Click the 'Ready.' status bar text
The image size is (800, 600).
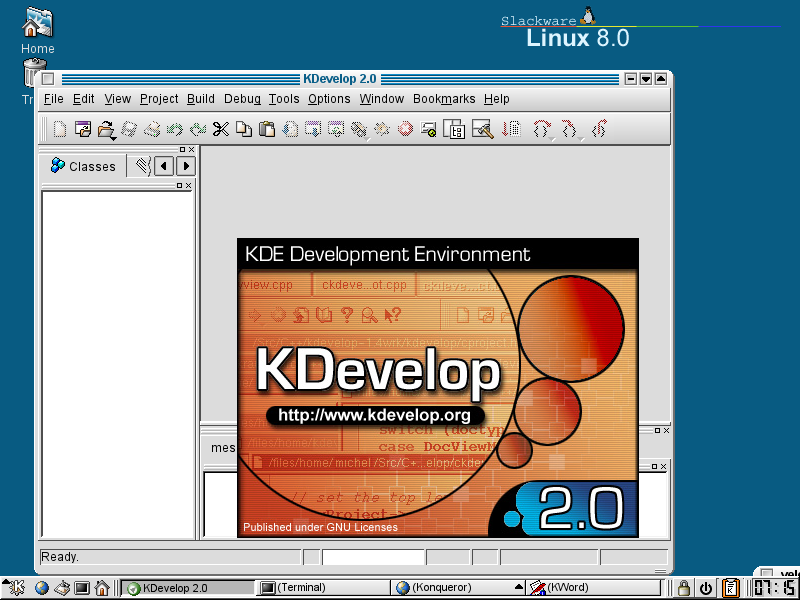60,557
